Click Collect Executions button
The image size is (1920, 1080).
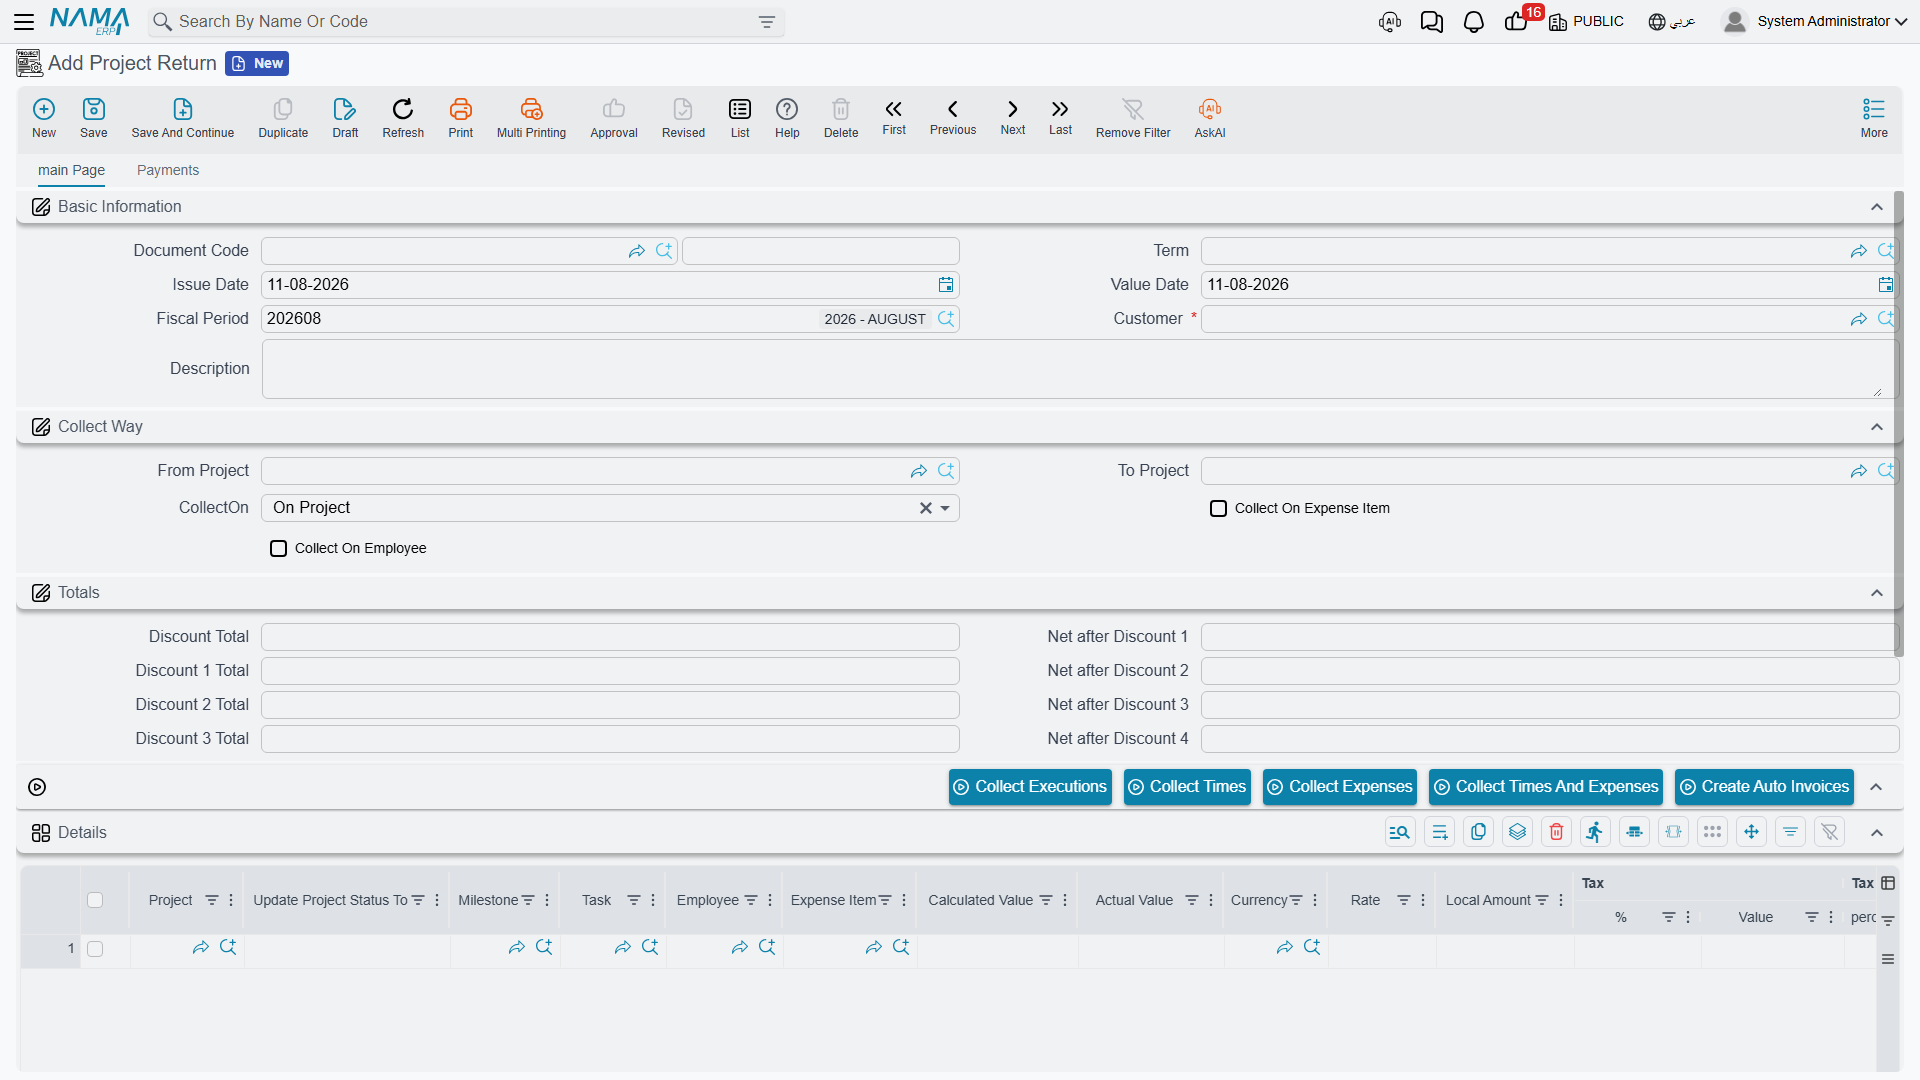coord(1030,787)
